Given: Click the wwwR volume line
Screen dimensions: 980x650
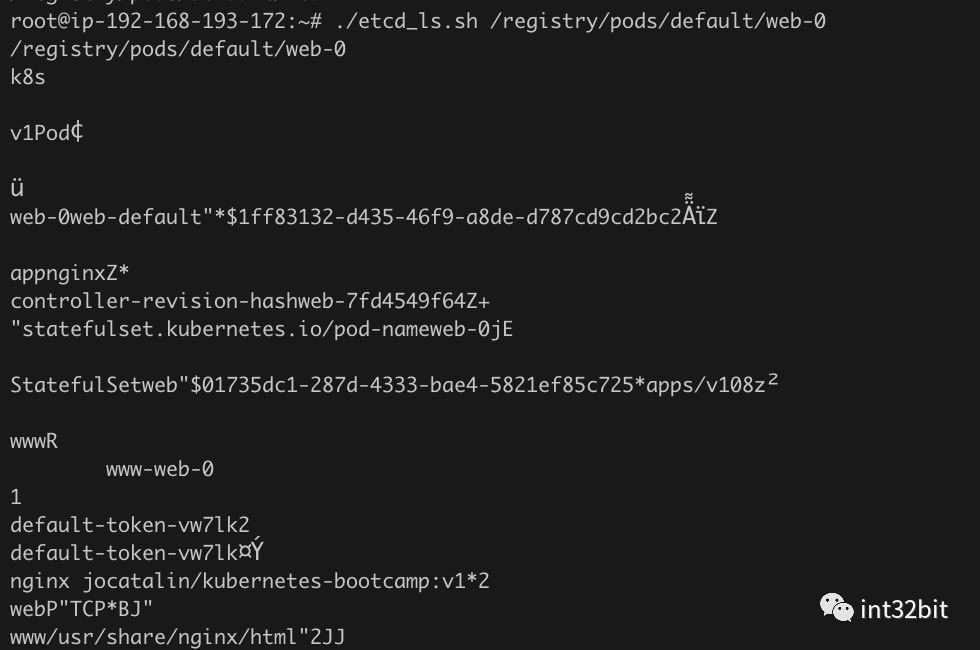Looking at the screenshot, I should pyautogui.click(x=34, y=441).
